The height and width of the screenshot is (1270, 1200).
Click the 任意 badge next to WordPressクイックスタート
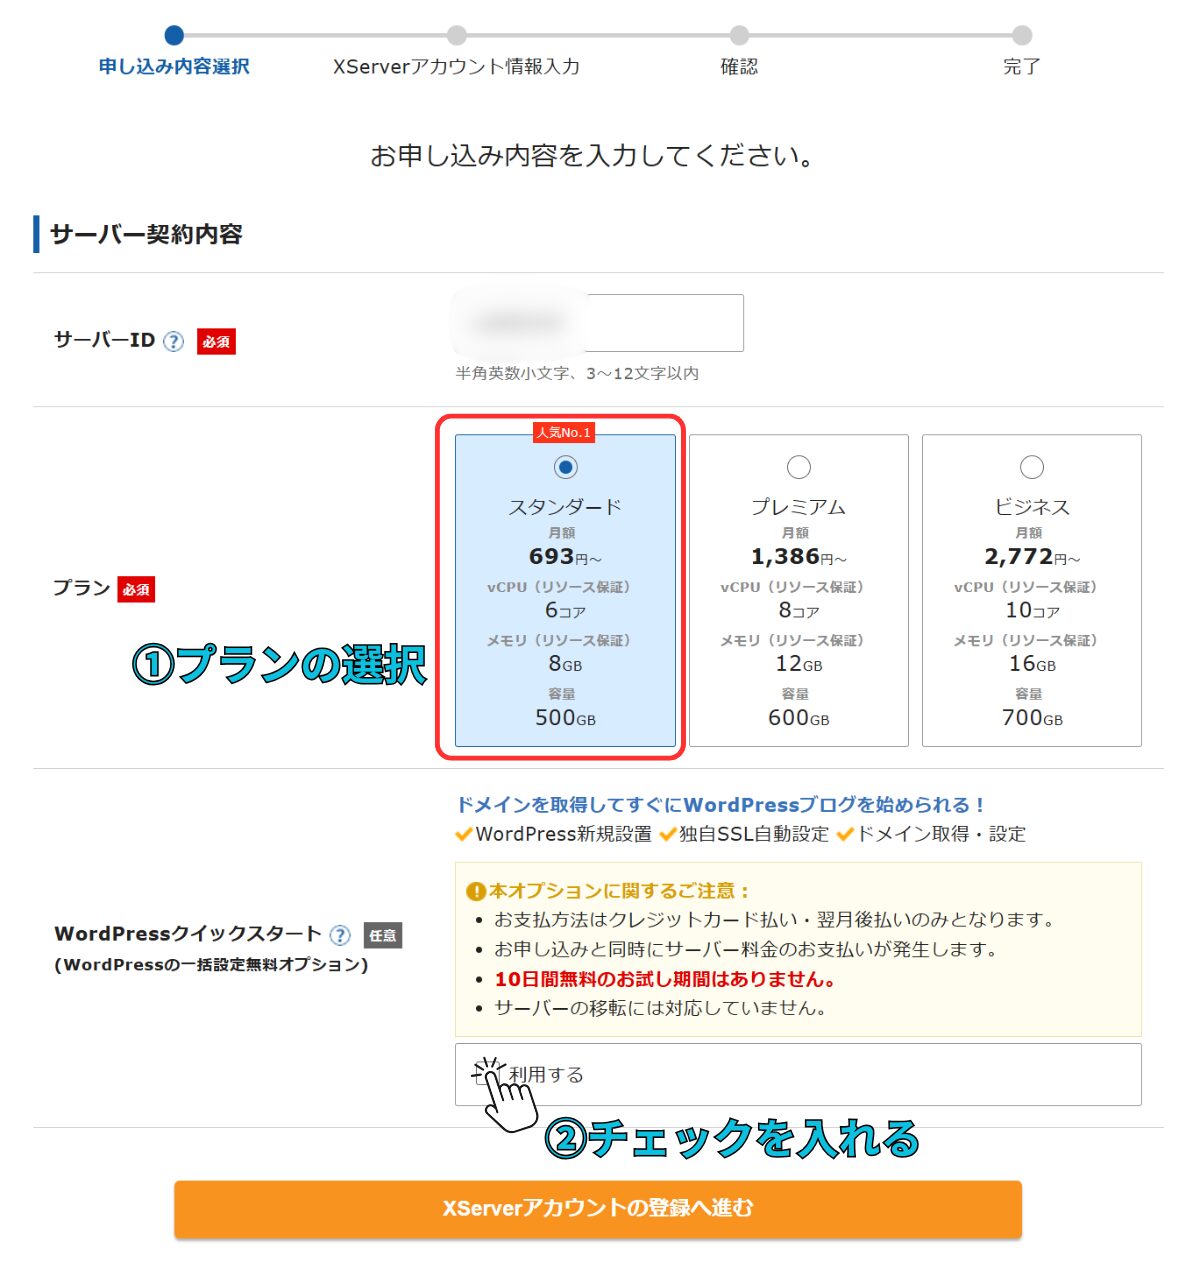(383, 935)
